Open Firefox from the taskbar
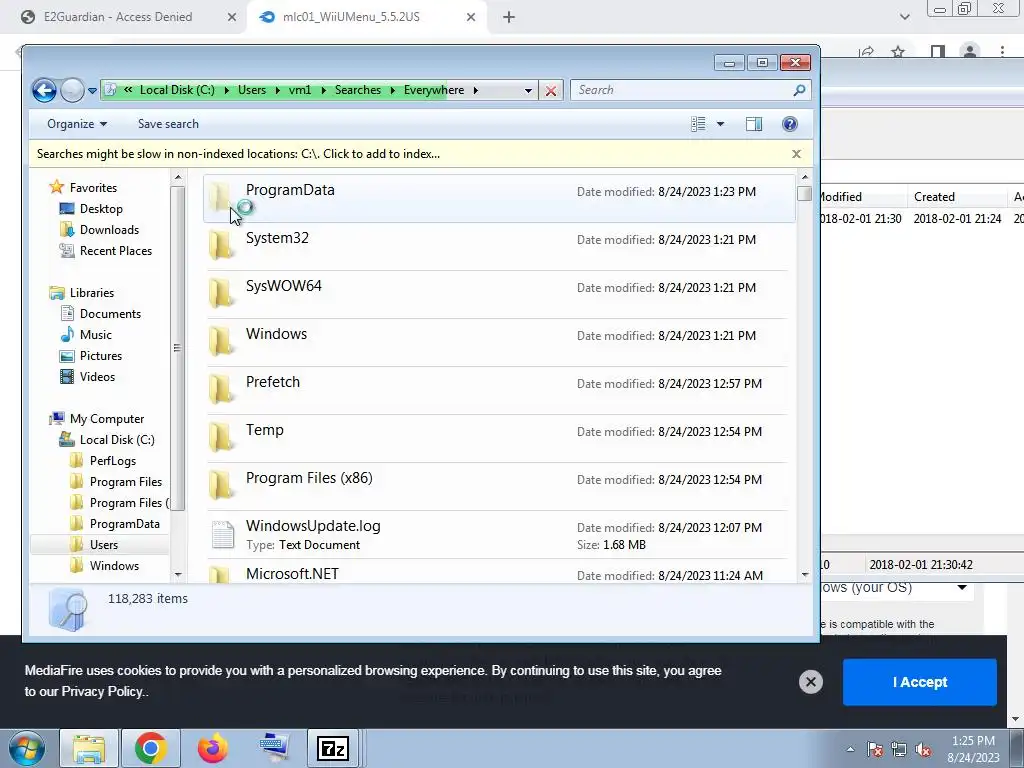The width and height of the screenshot is (1024, 768). point(212,748)
